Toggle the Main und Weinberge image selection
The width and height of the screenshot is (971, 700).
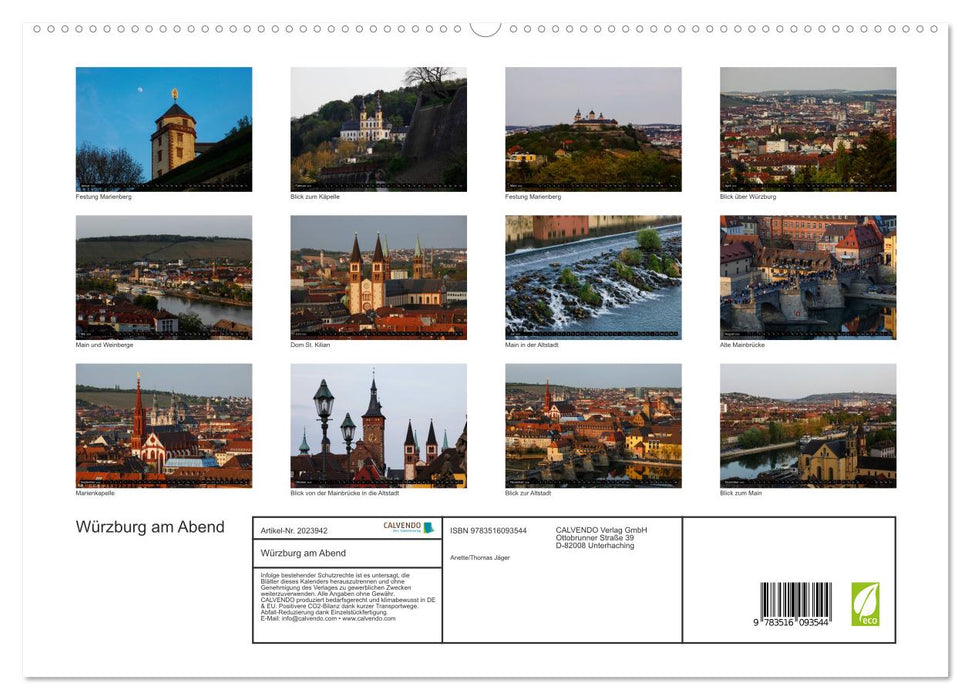tap(163, 277)
